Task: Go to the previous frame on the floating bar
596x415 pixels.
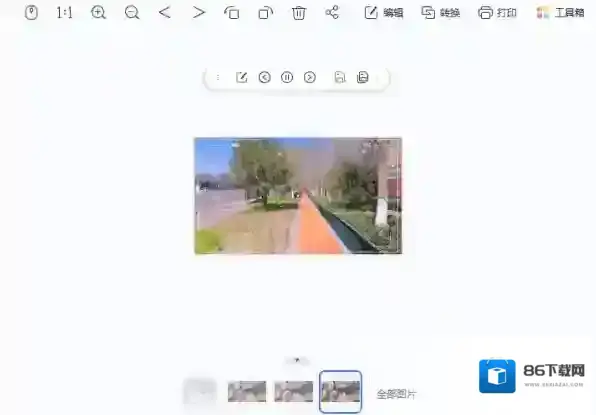Action: pyautogui.click(x=265, y=78)
